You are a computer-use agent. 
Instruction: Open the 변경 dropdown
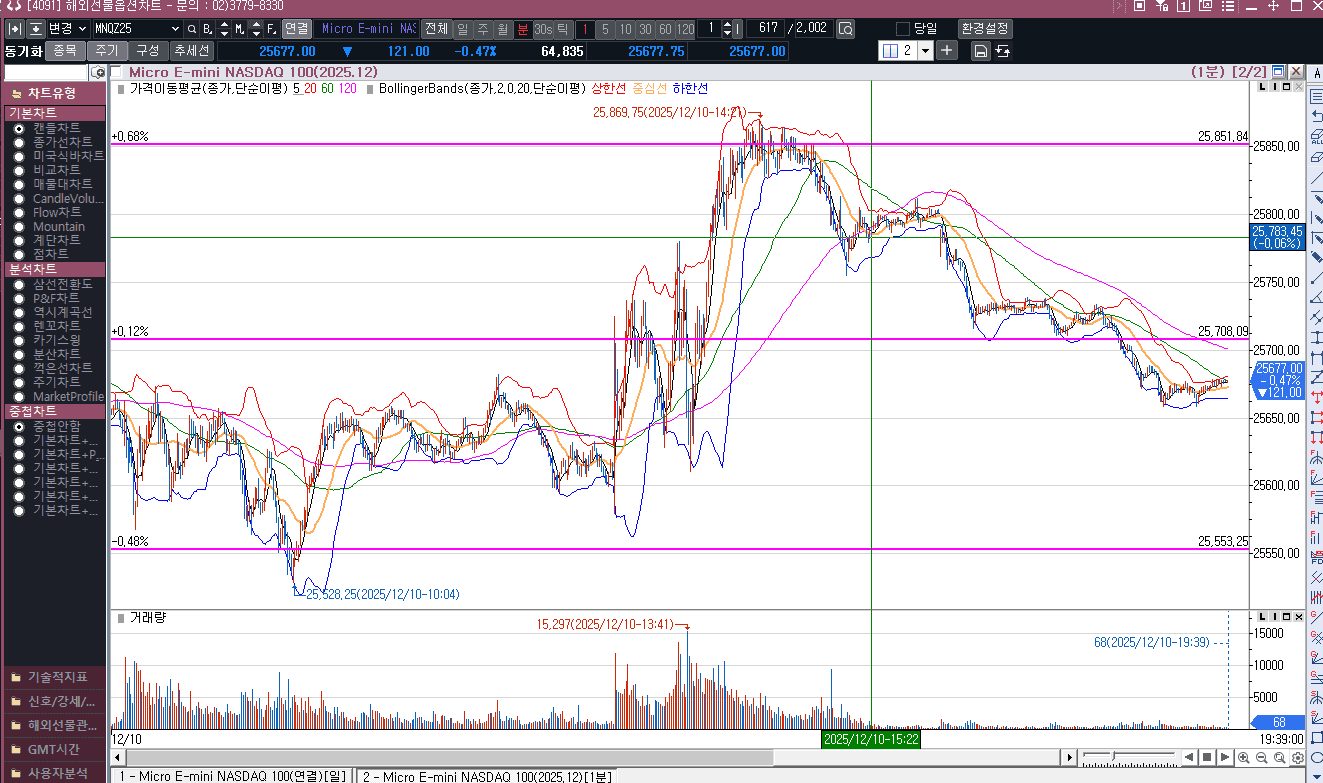coord(82,29)
